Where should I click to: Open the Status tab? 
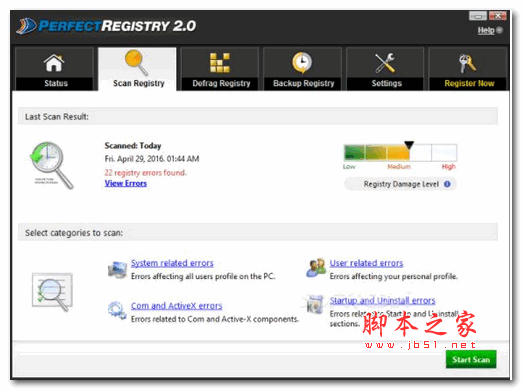54,69
